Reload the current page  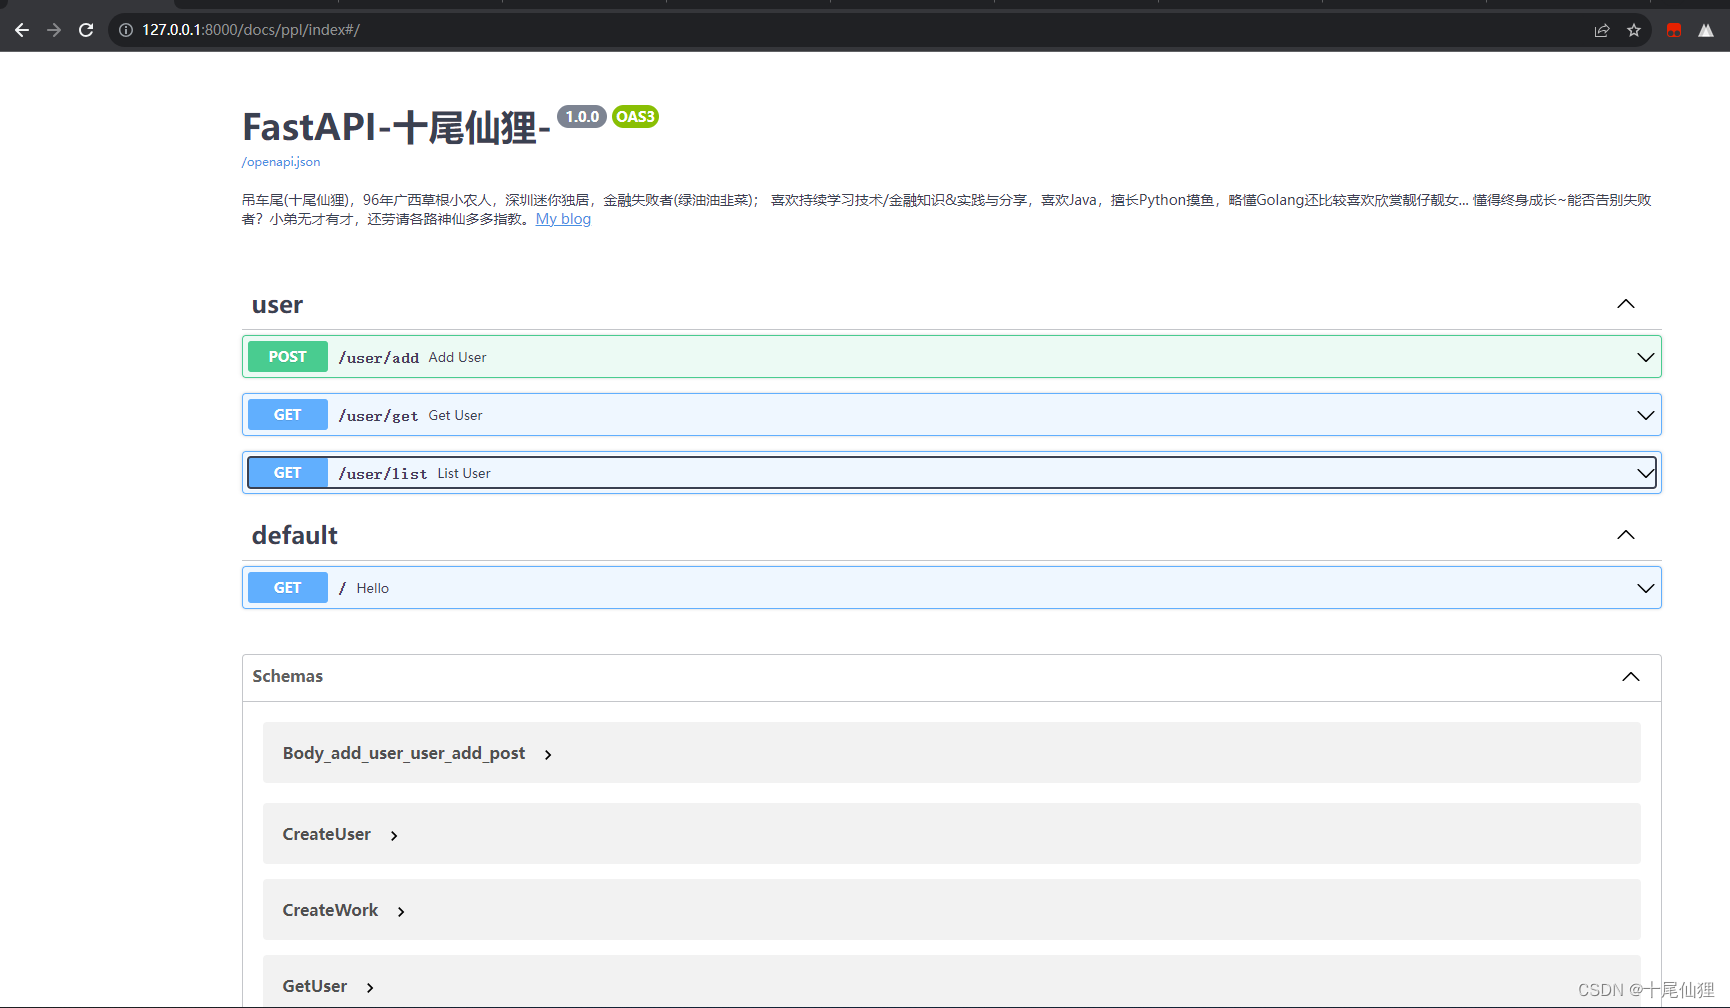86,30
